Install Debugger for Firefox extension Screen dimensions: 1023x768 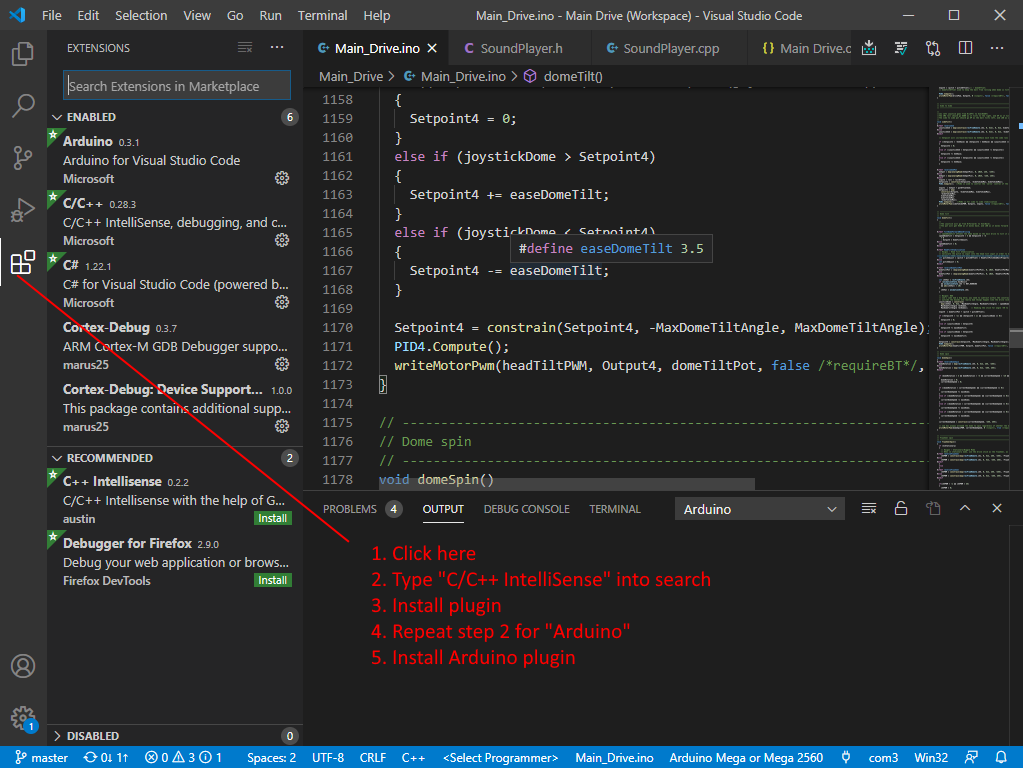[273, 580]
